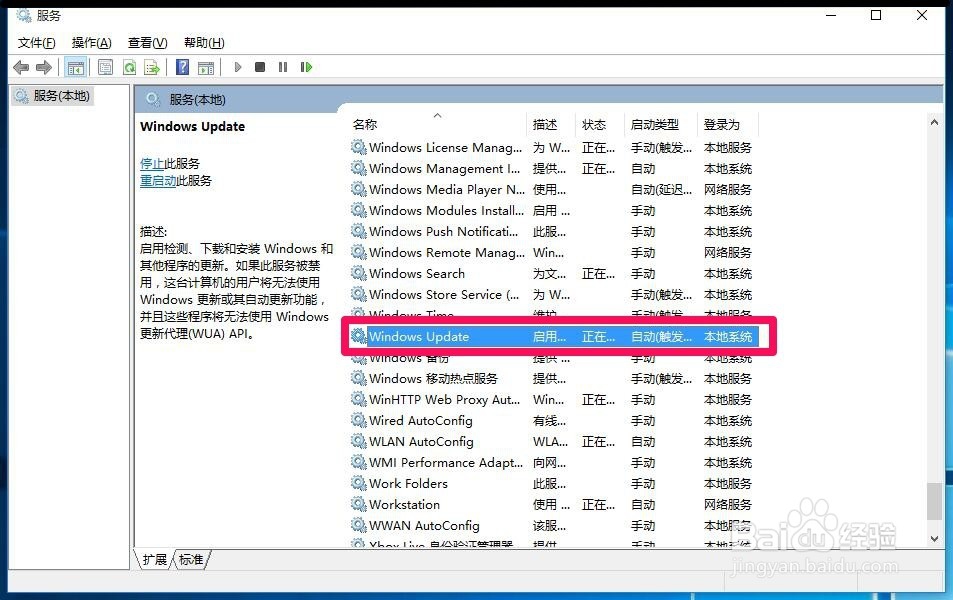The image size is (953, 600).
Task: Click the Refresh toolbar icon
Action: pos(129,67)
